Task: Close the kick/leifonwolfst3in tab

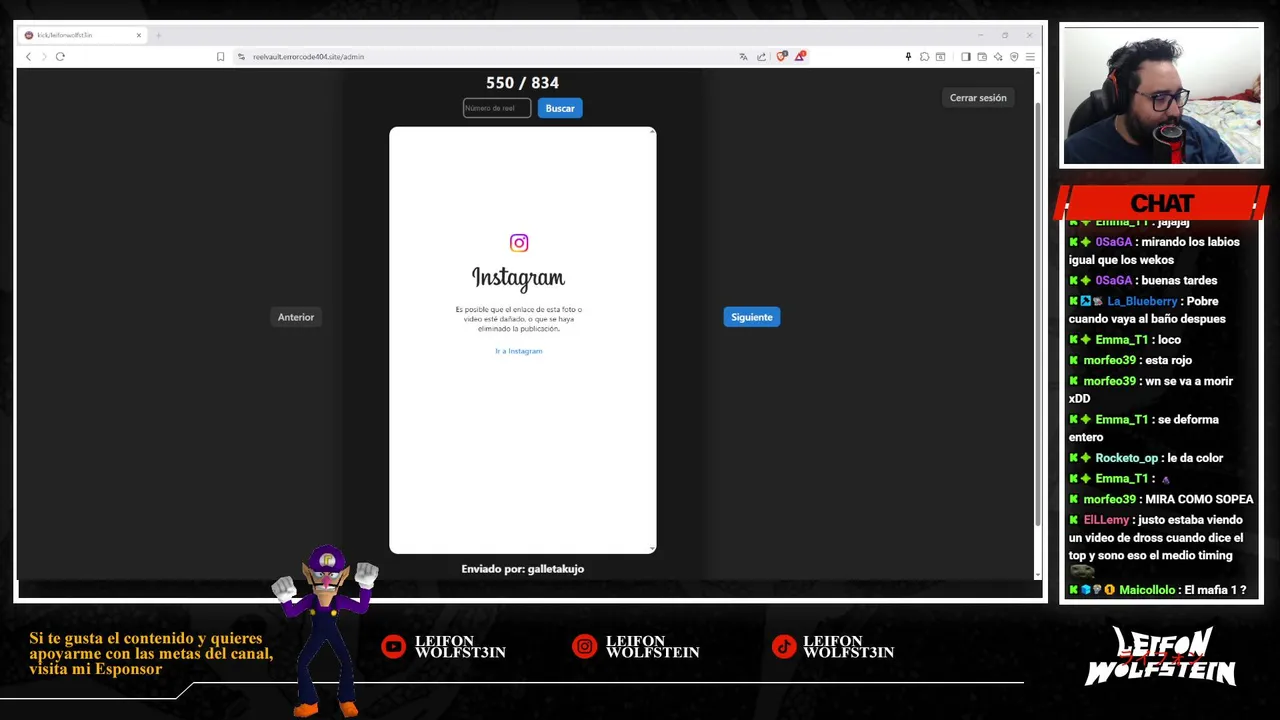Action: pyautogui.click(x=139, y=35)
